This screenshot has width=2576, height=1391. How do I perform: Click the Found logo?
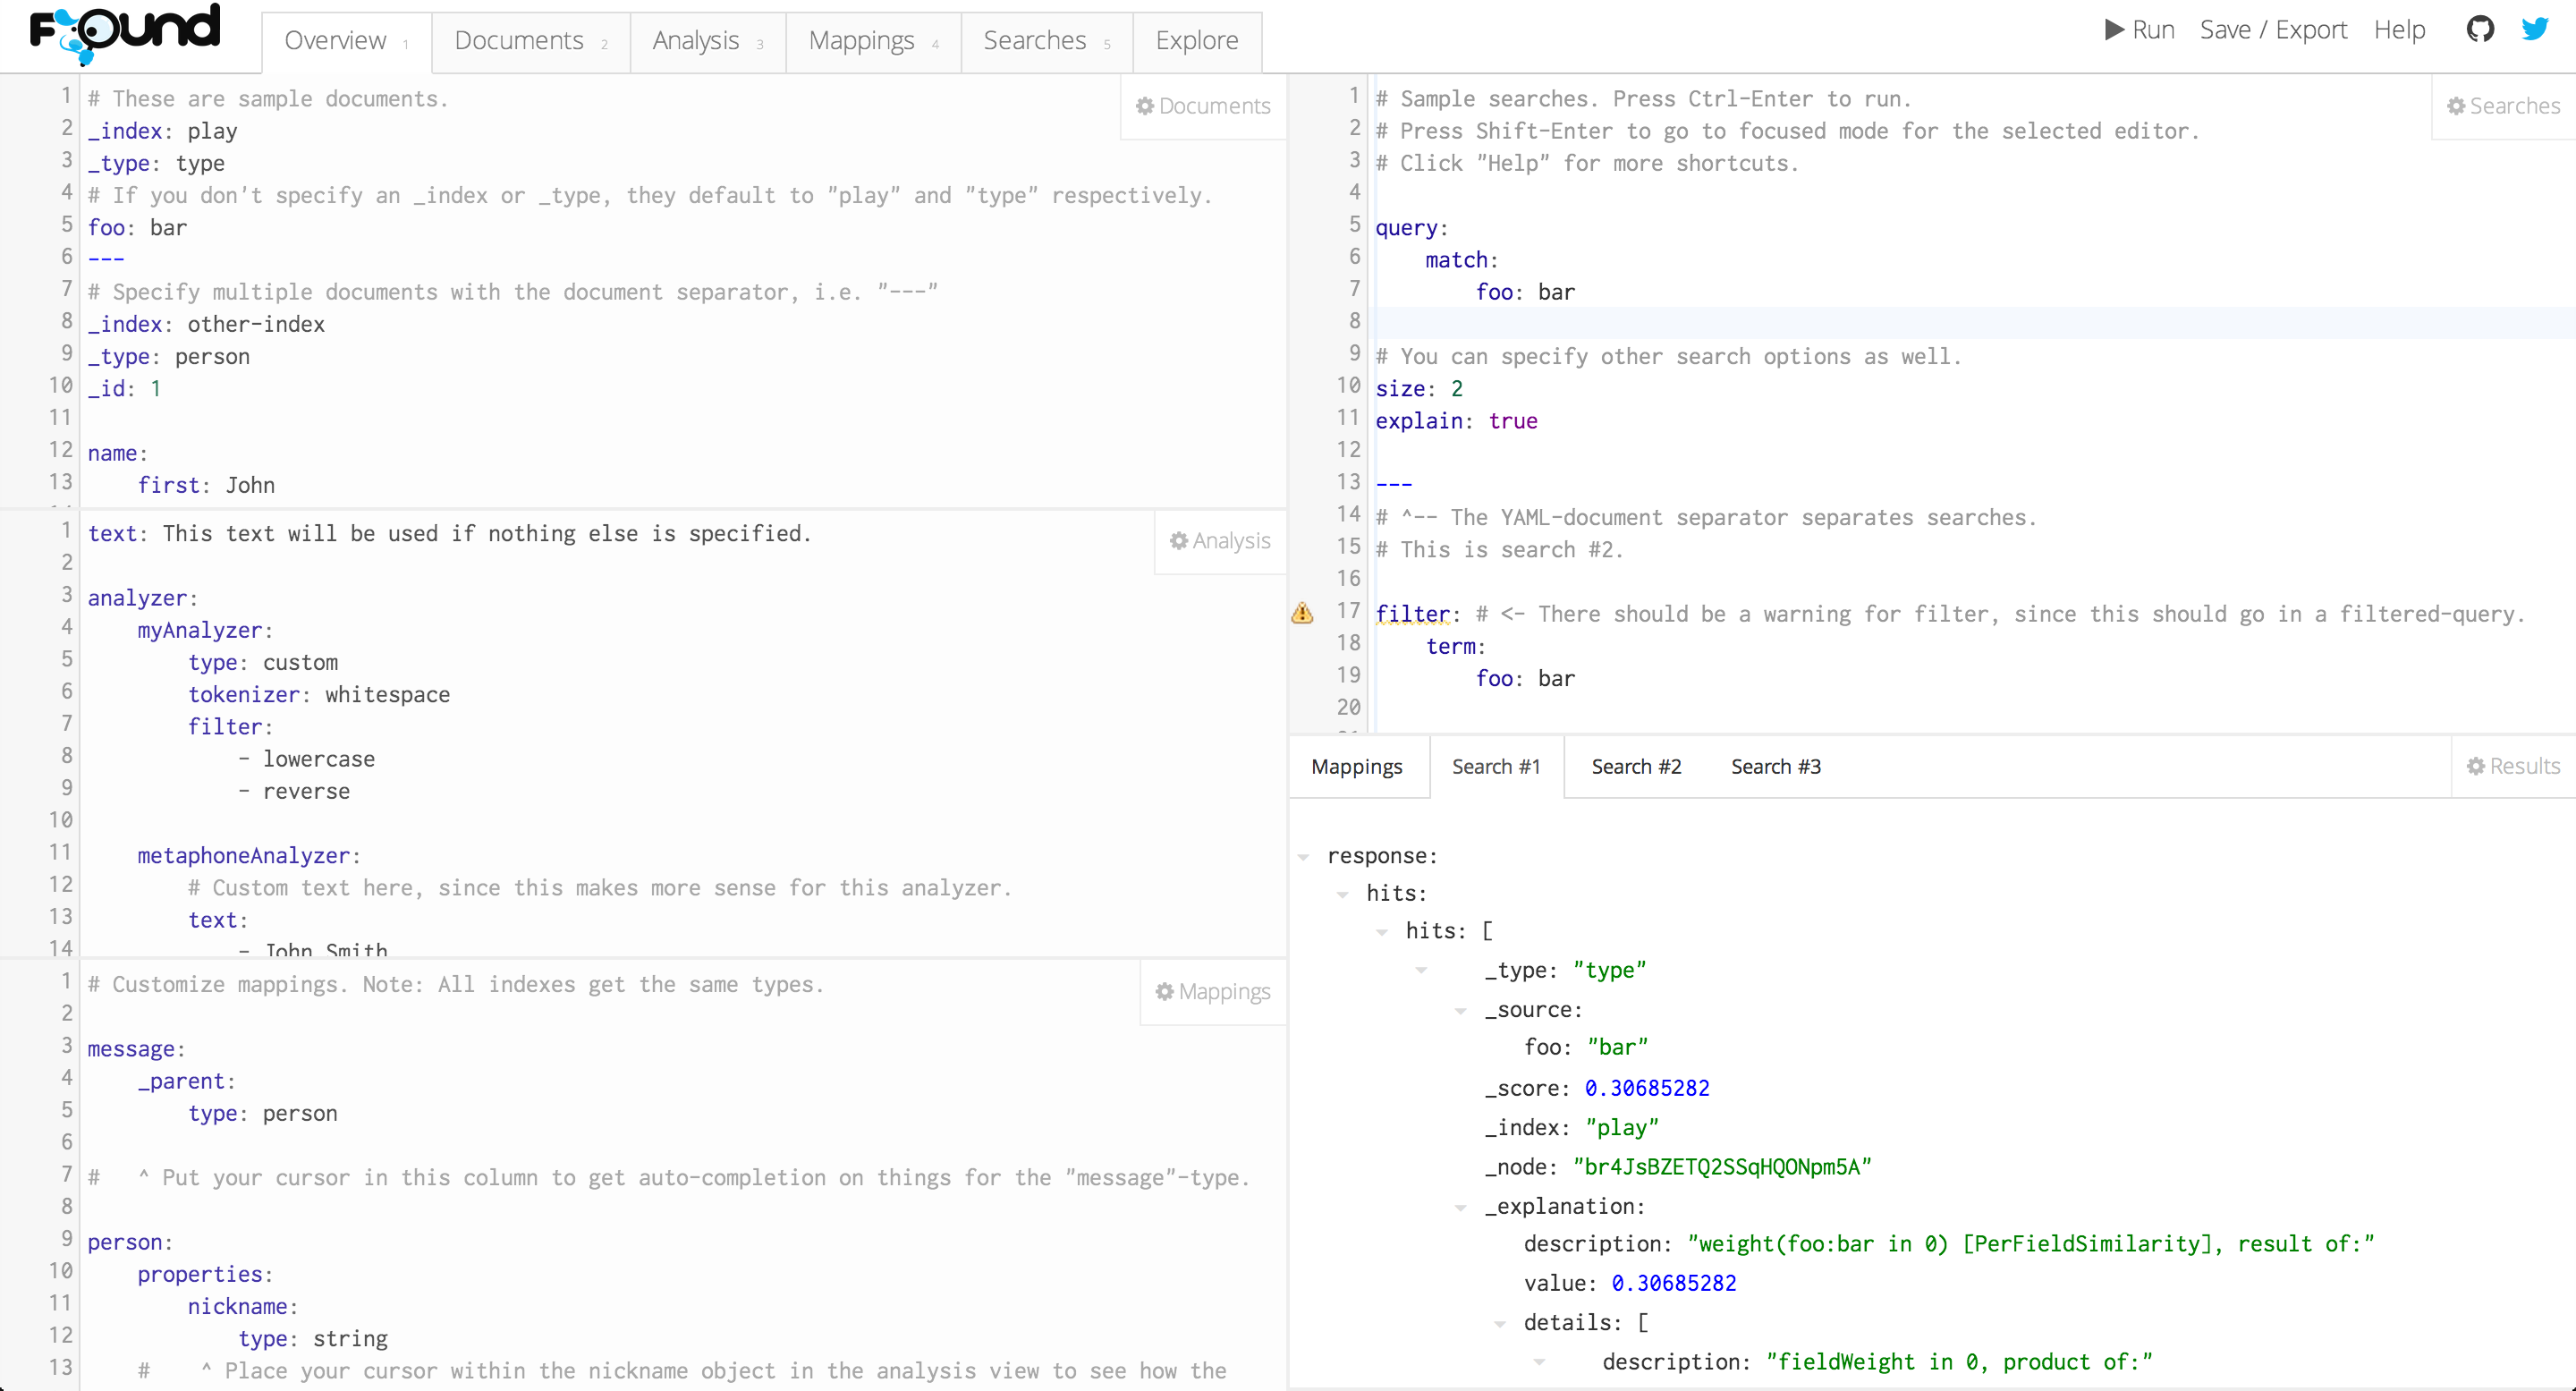pyautogui.click(x=124, y=32)
